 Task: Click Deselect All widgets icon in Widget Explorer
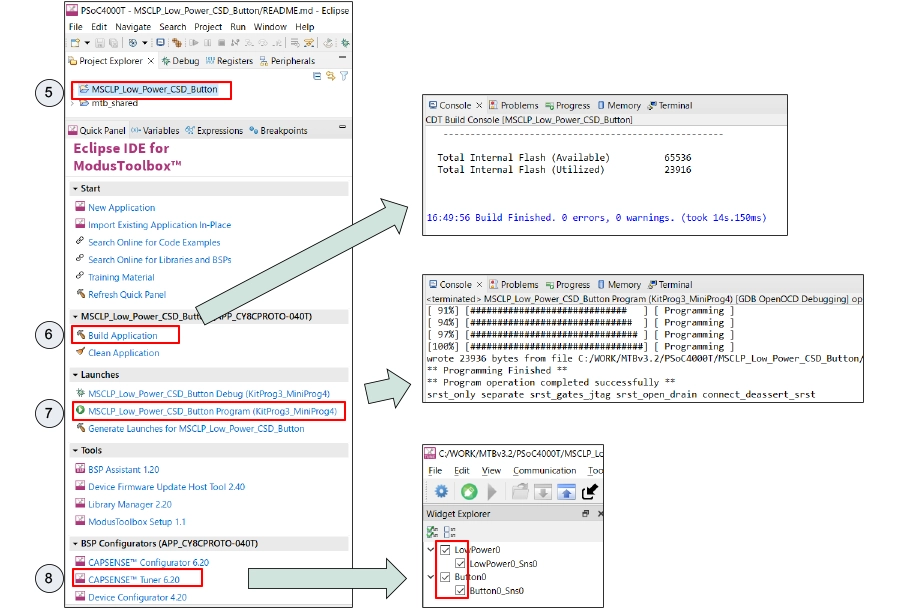pos(450,532)
